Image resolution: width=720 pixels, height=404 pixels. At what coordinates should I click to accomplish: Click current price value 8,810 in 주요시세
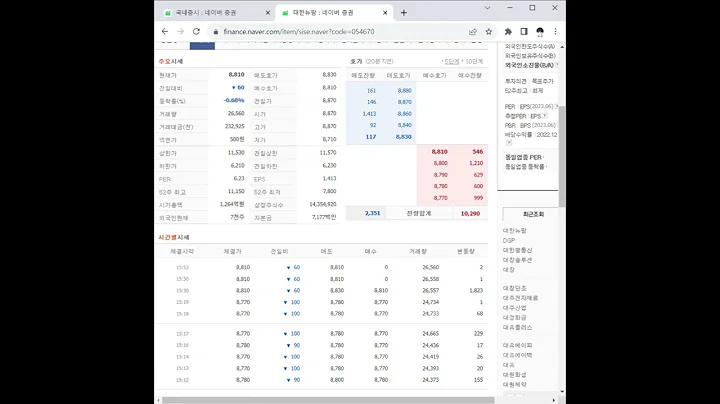click(236, 74)
